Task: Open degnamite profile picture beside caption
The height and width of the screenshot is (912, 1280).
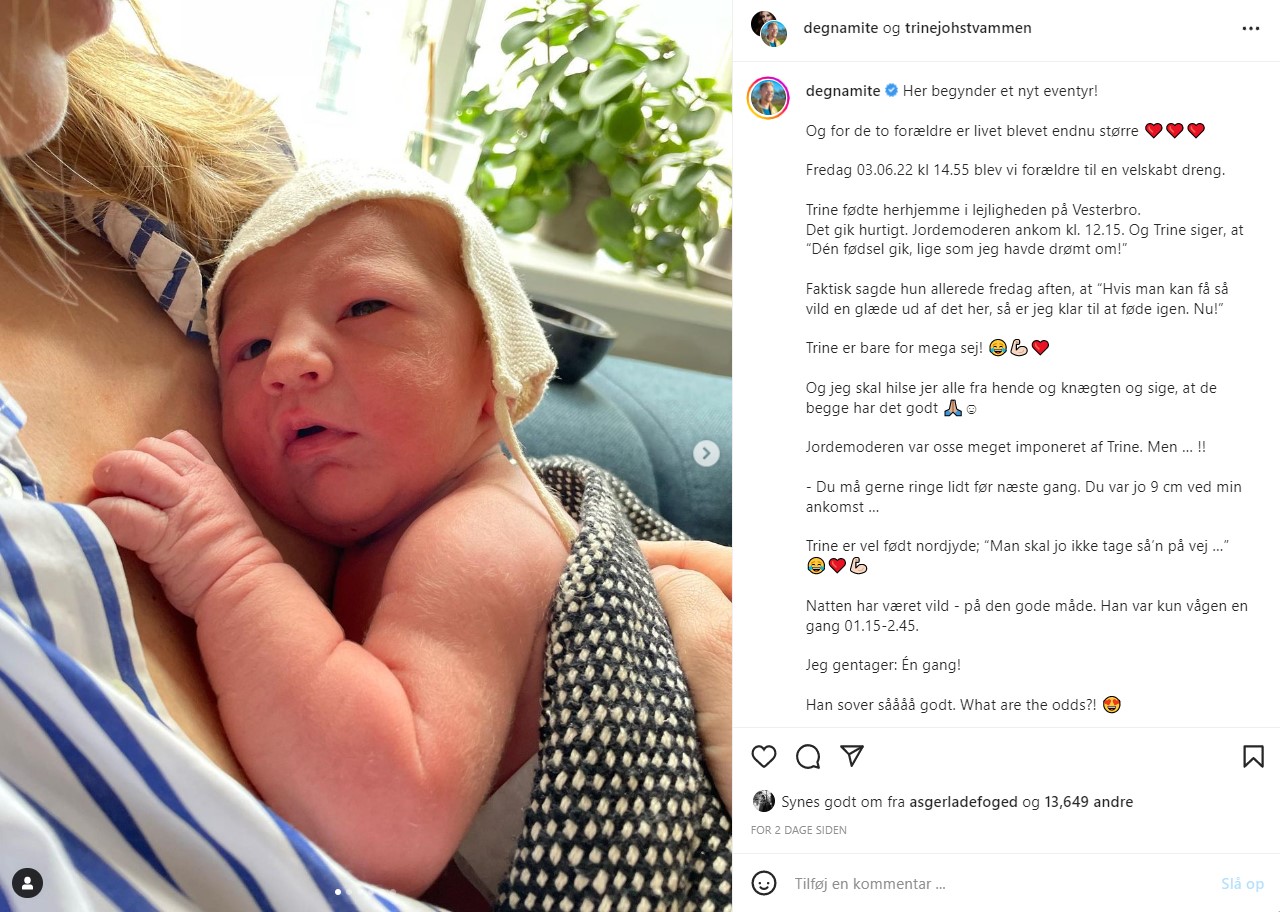Action: click(769, 97)
